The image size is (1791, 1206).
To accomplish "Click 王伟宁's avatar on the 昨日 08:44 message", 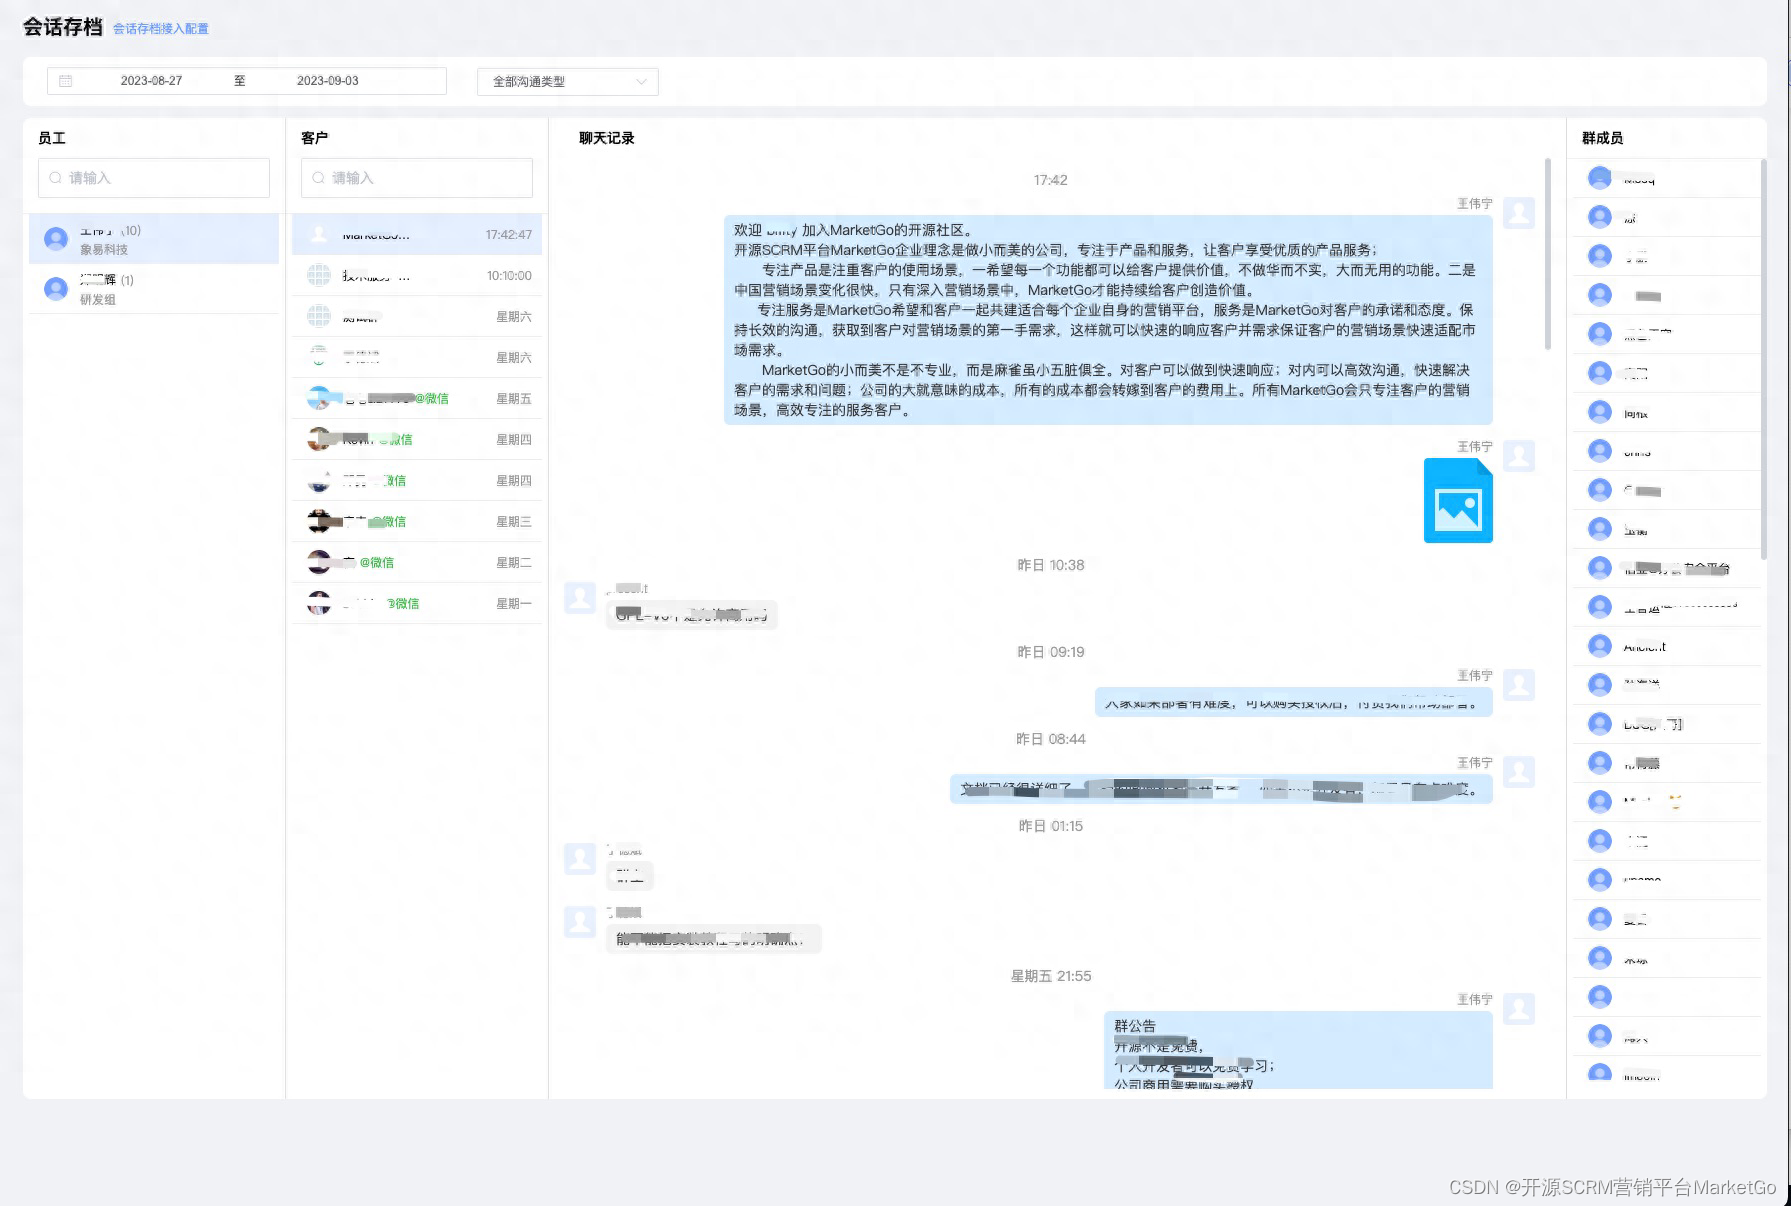I will point(1519,772).
